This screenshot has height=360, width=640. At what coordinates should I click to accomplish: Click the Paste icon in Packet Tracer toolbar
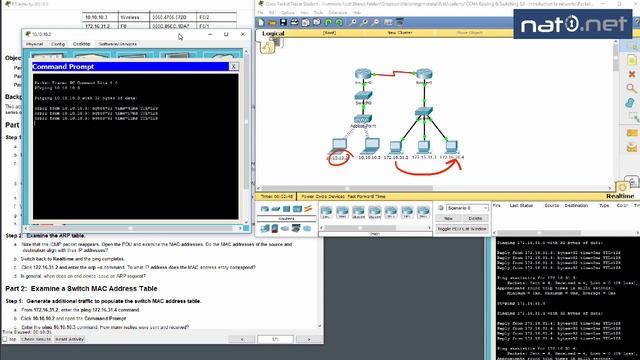click(316, 22)
